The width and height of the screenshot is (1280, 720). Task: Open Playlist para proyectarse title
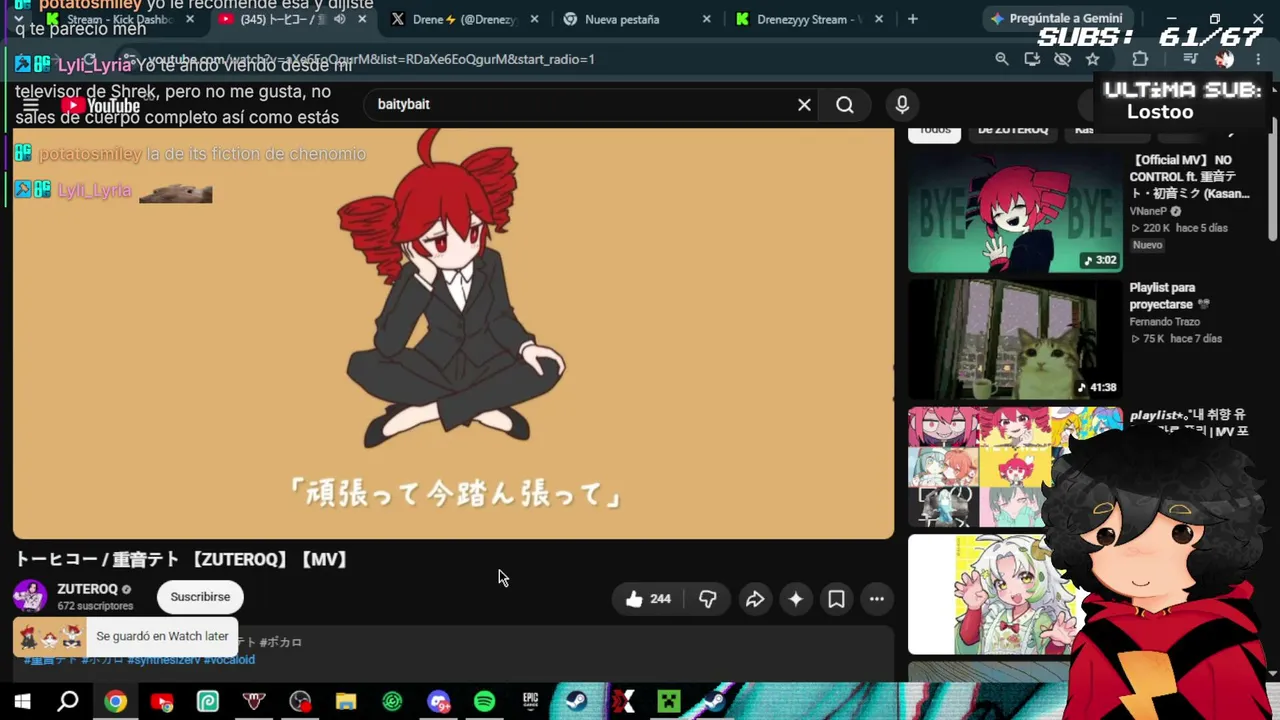[1170, 296]
